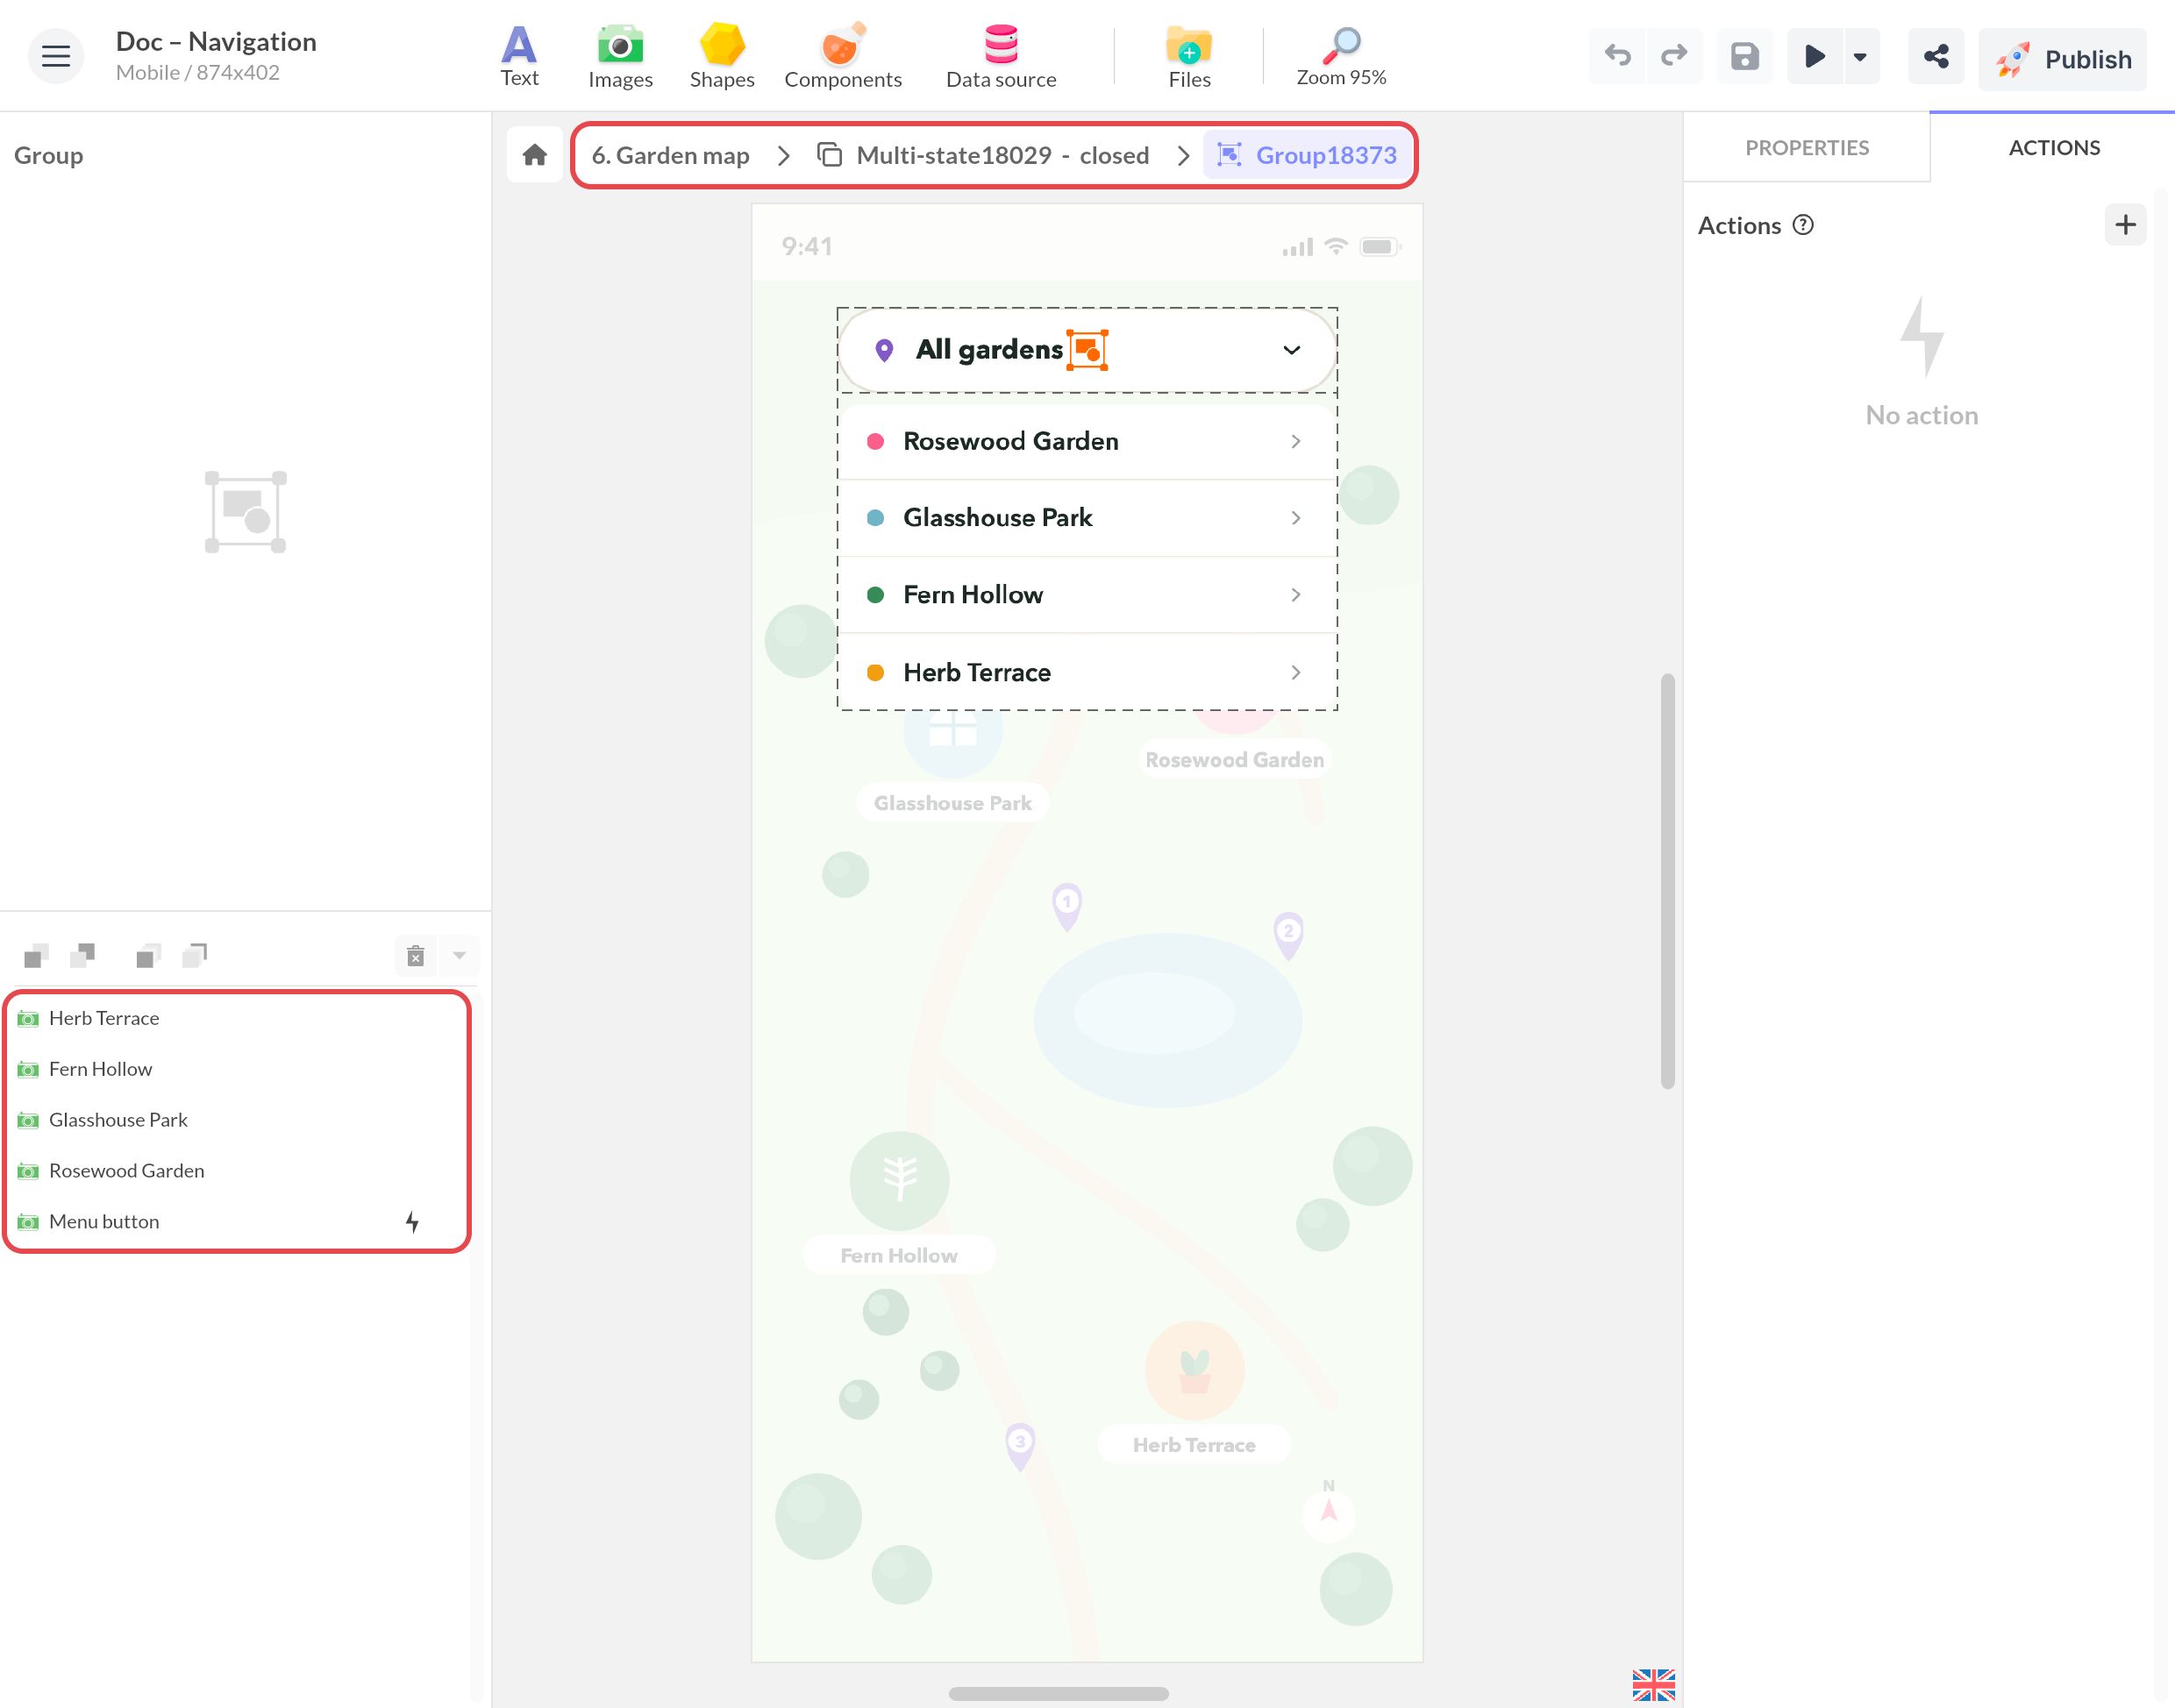
Task: Open the Rosewood Garden row chevron
Action: coord(1296,441)
